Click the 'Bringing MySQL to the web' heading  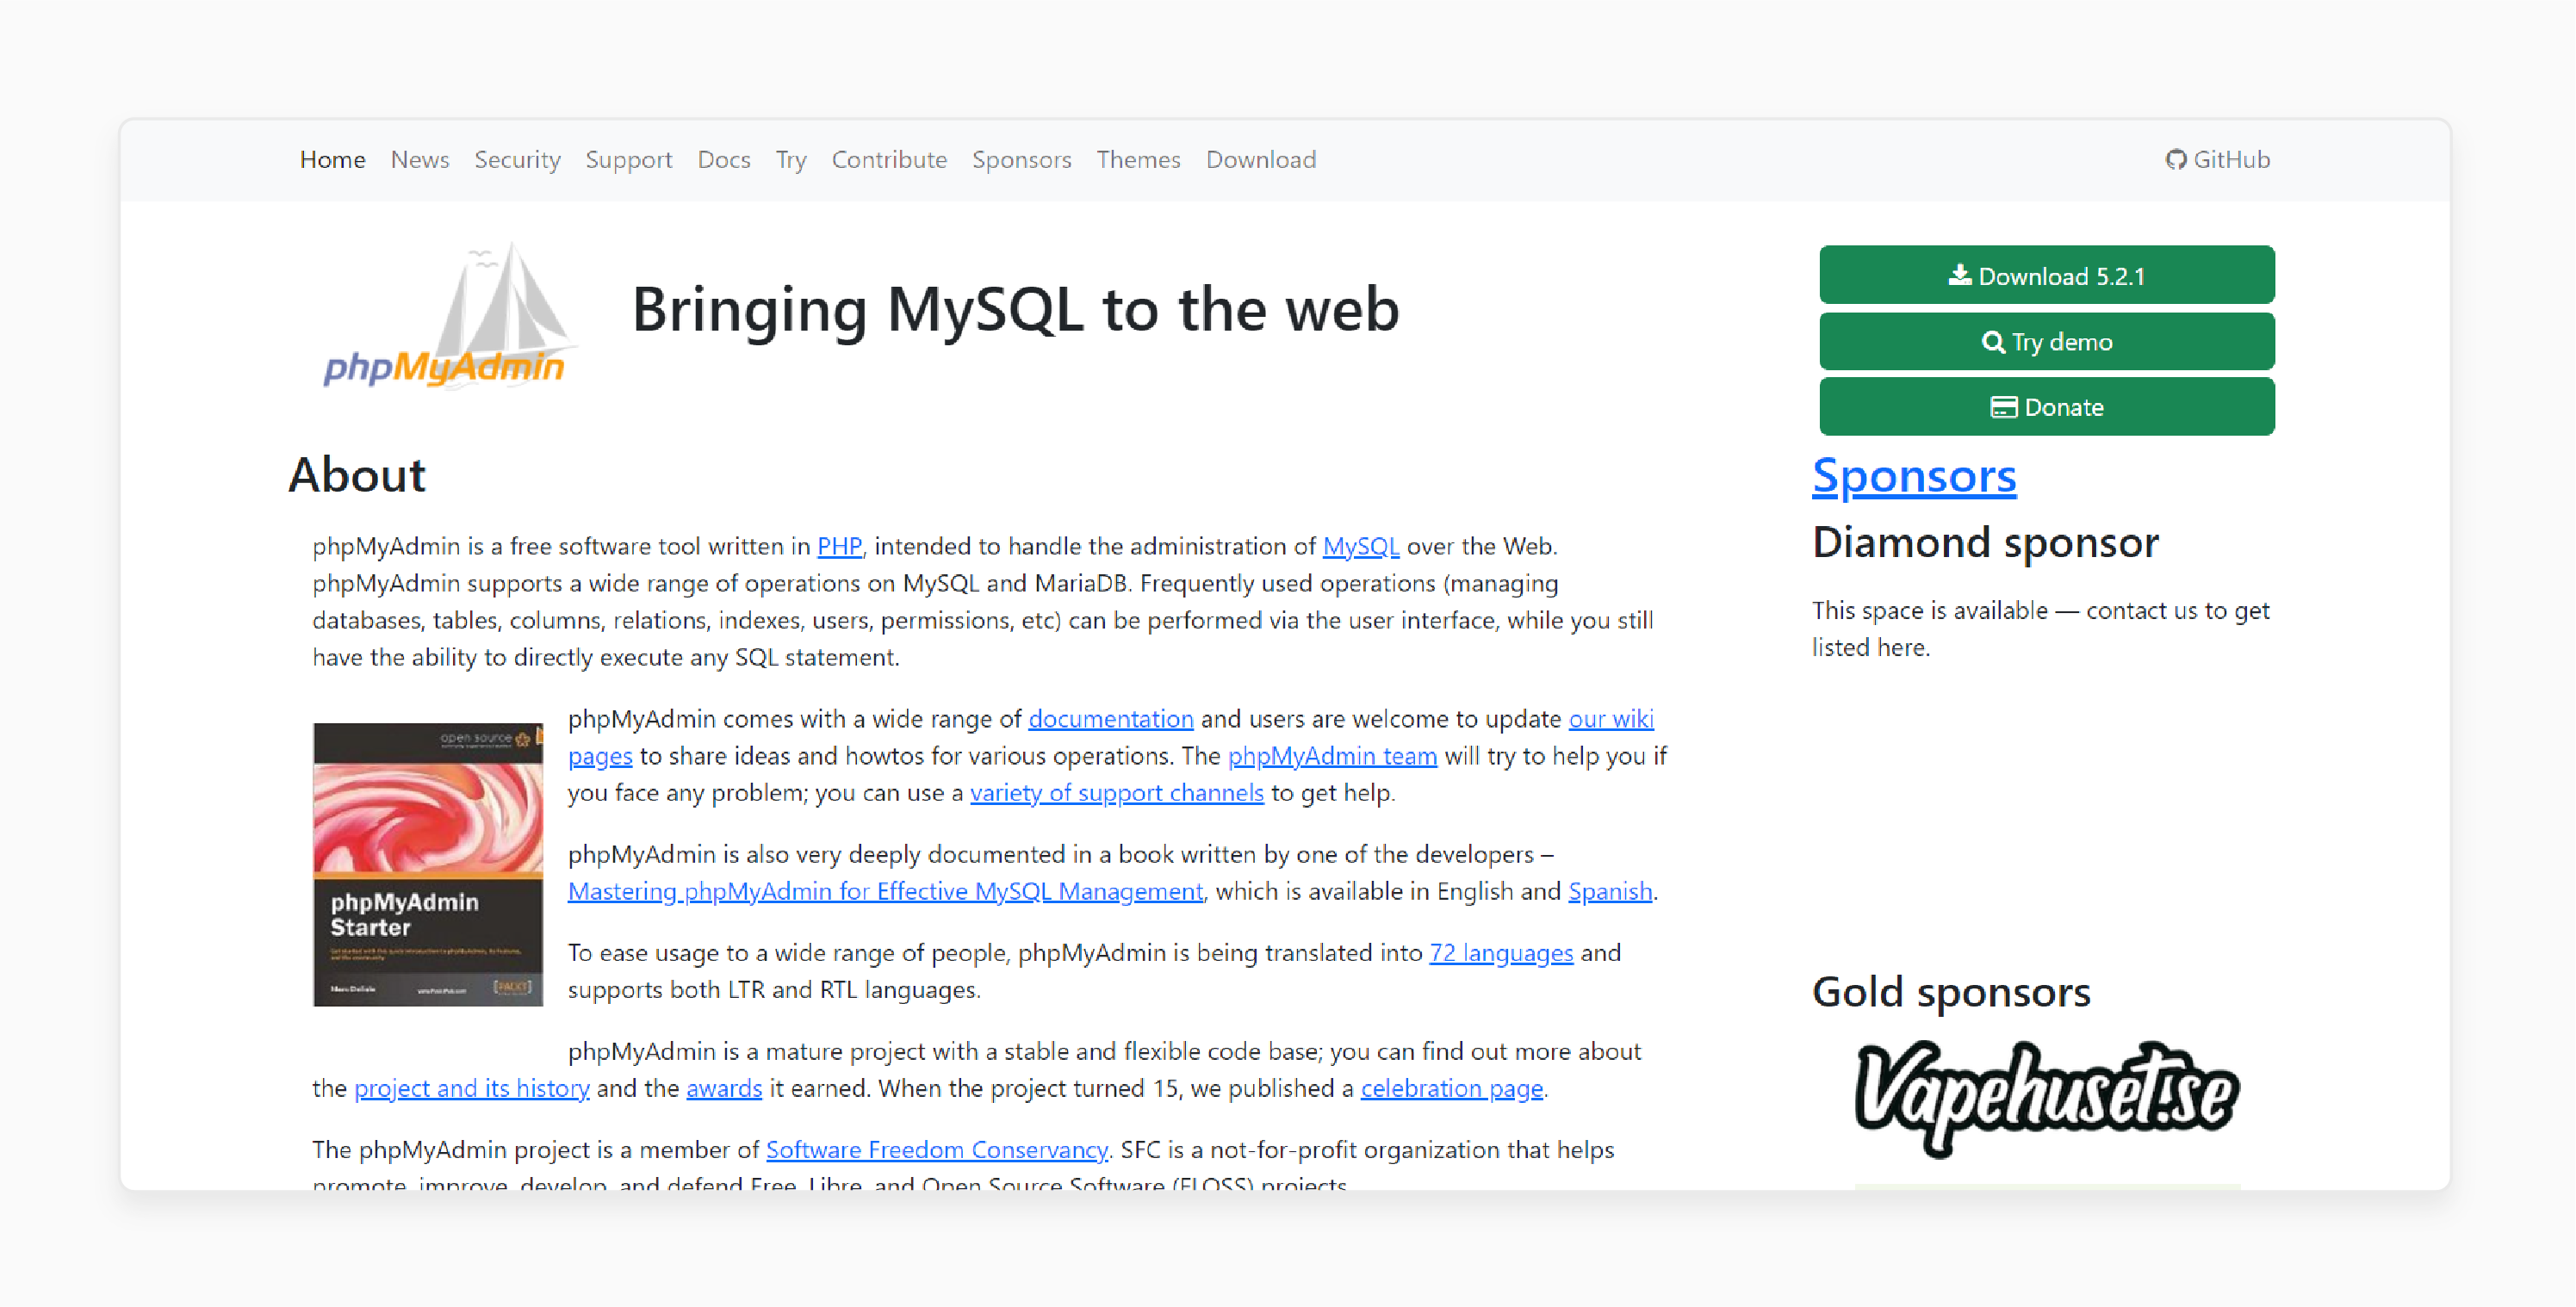pos(1015,309)
